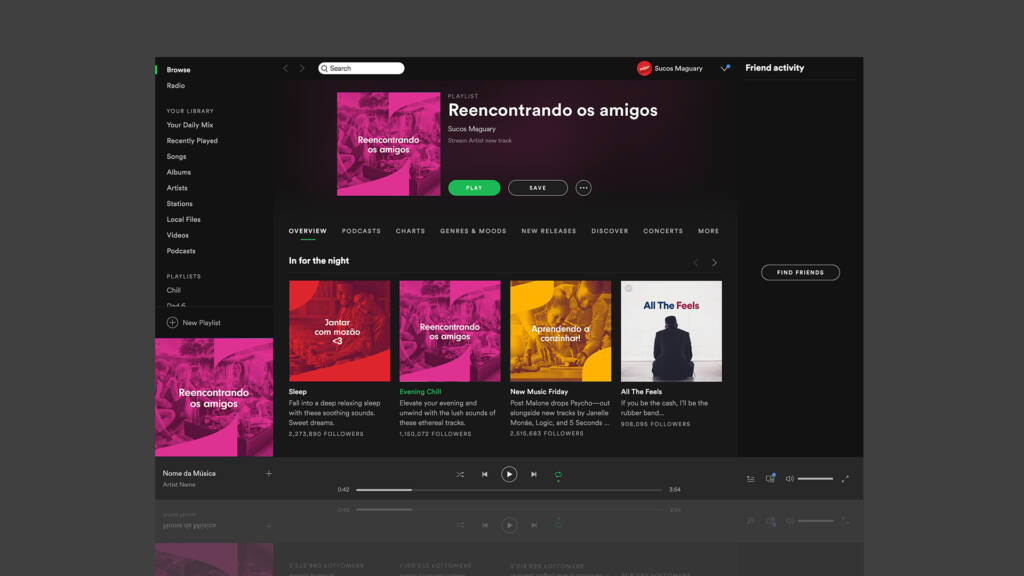Add current song to library with plus

pos(268,473)
